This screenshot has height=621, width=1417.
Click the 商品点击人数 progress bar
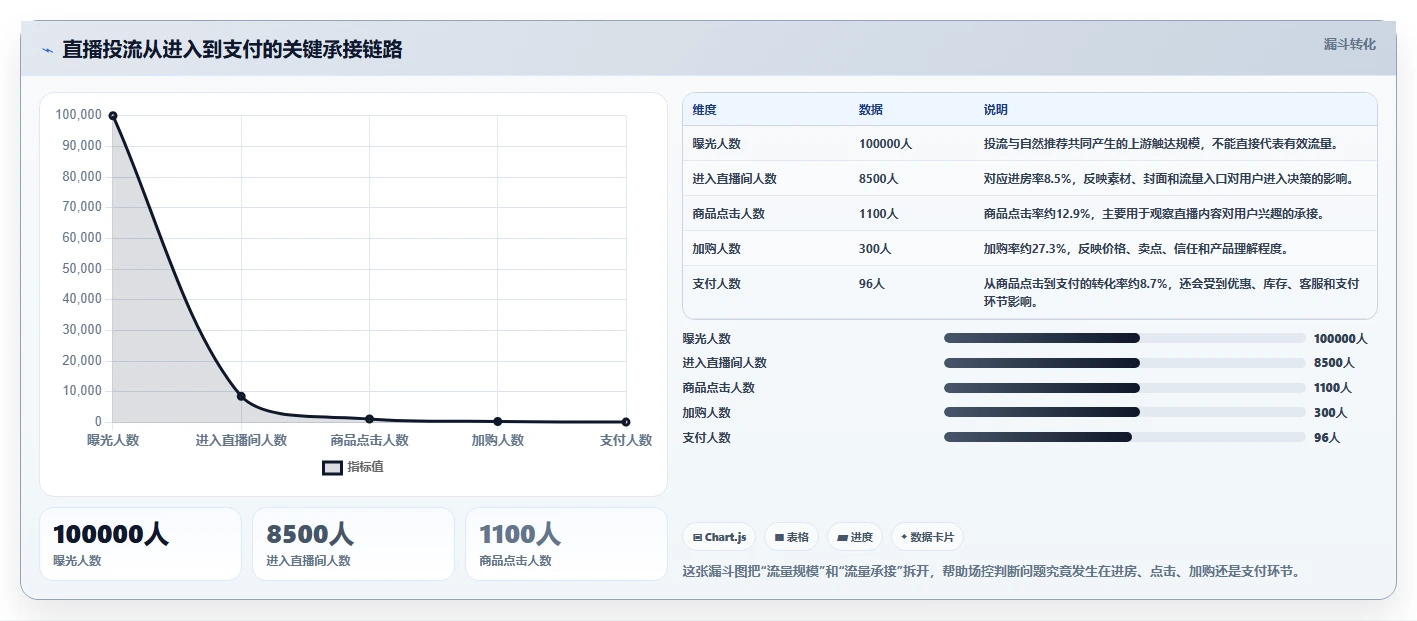click(1124, 388)
